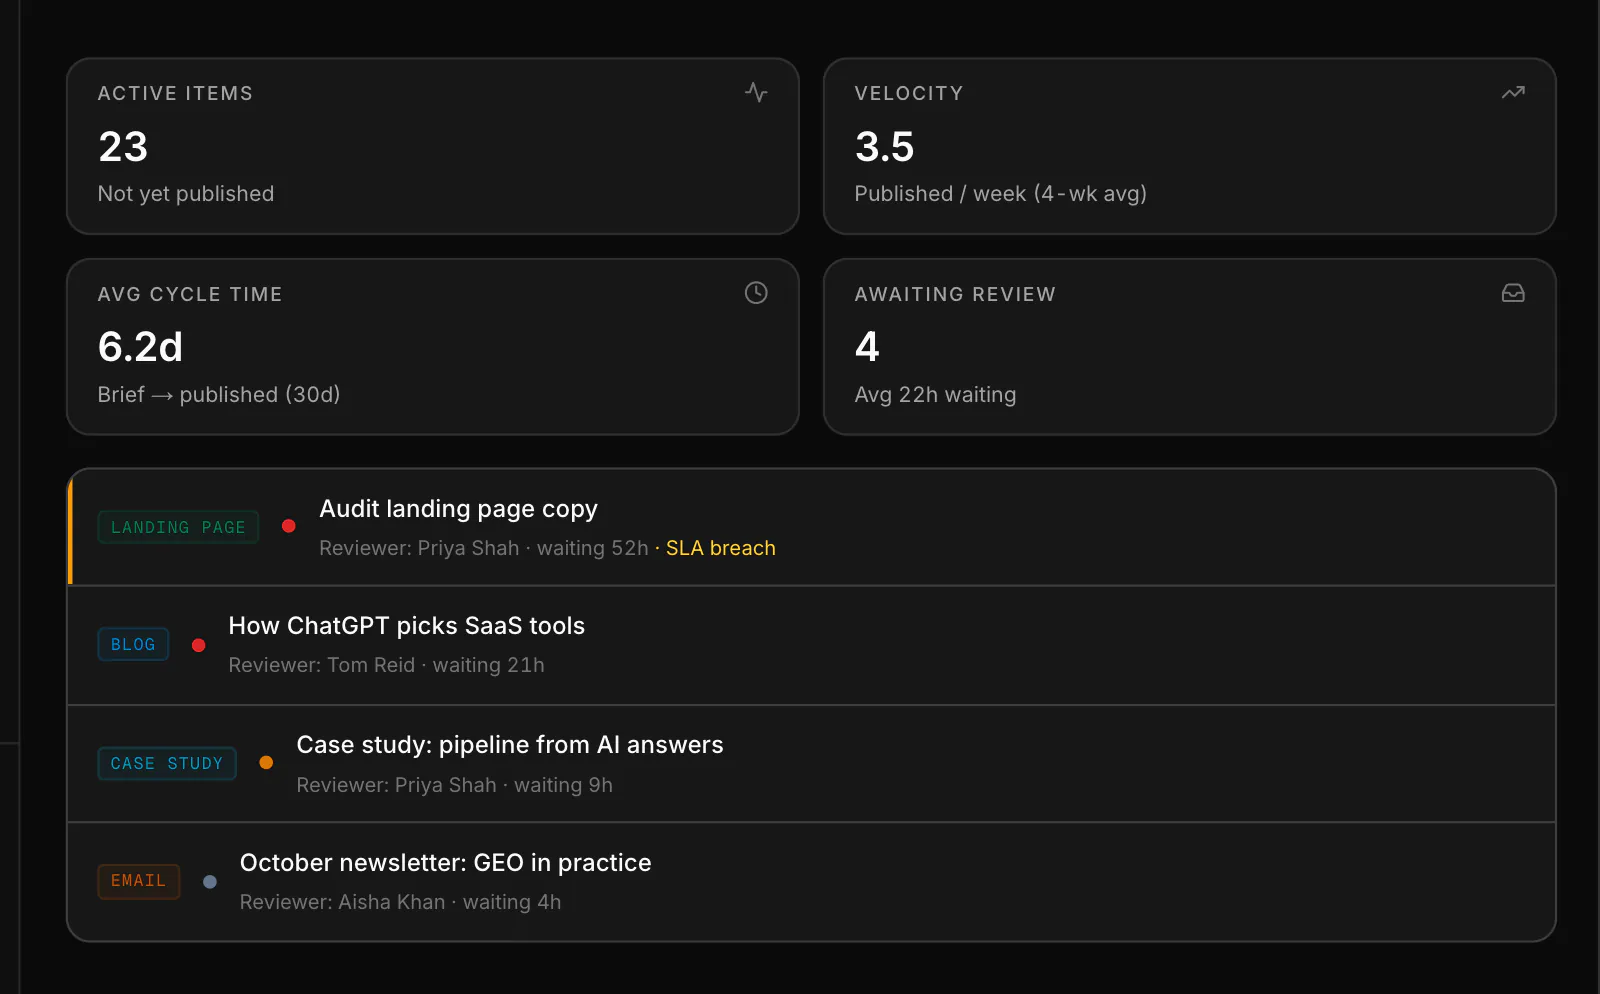Click the inbox icon on Awaiting Review card
This screenshot has height=994, width=1600.
(x=1513, y=293)
